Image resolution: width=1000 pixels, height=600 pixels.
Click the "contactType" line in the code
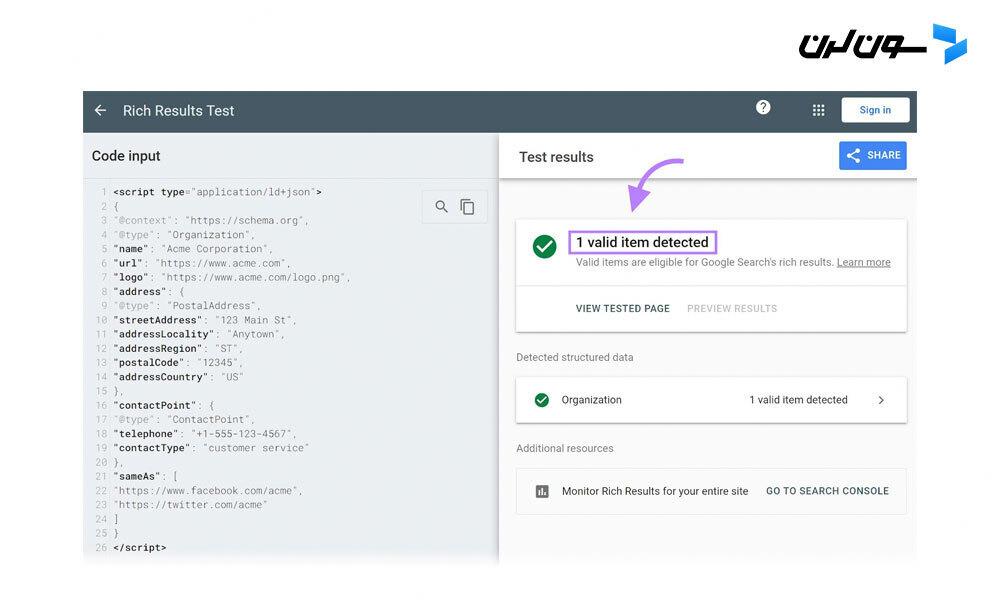(210, 448)
